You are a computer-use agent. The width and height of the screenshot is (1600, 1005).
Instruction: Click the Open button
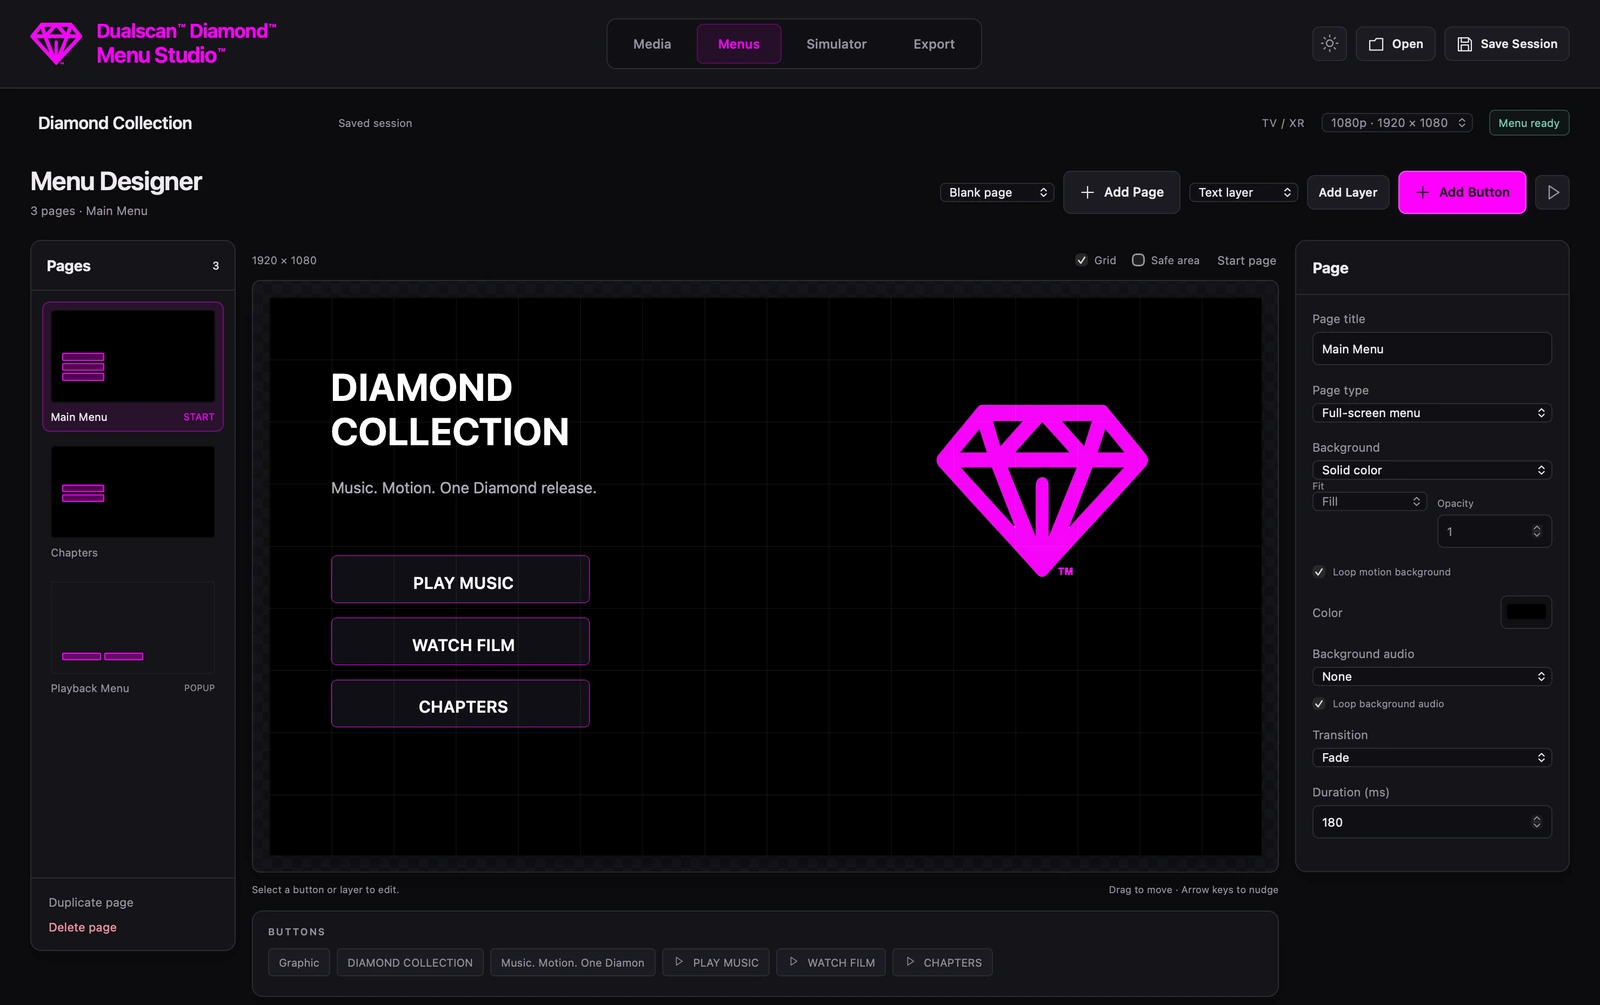[x=1396, y=44]
